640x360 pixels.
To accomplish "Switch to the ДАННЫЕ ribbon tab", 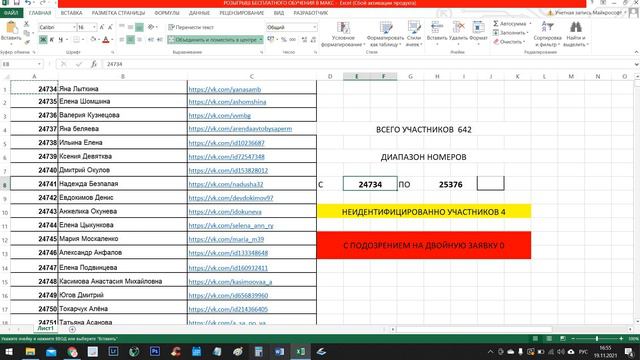I will [x=199, y=13].
